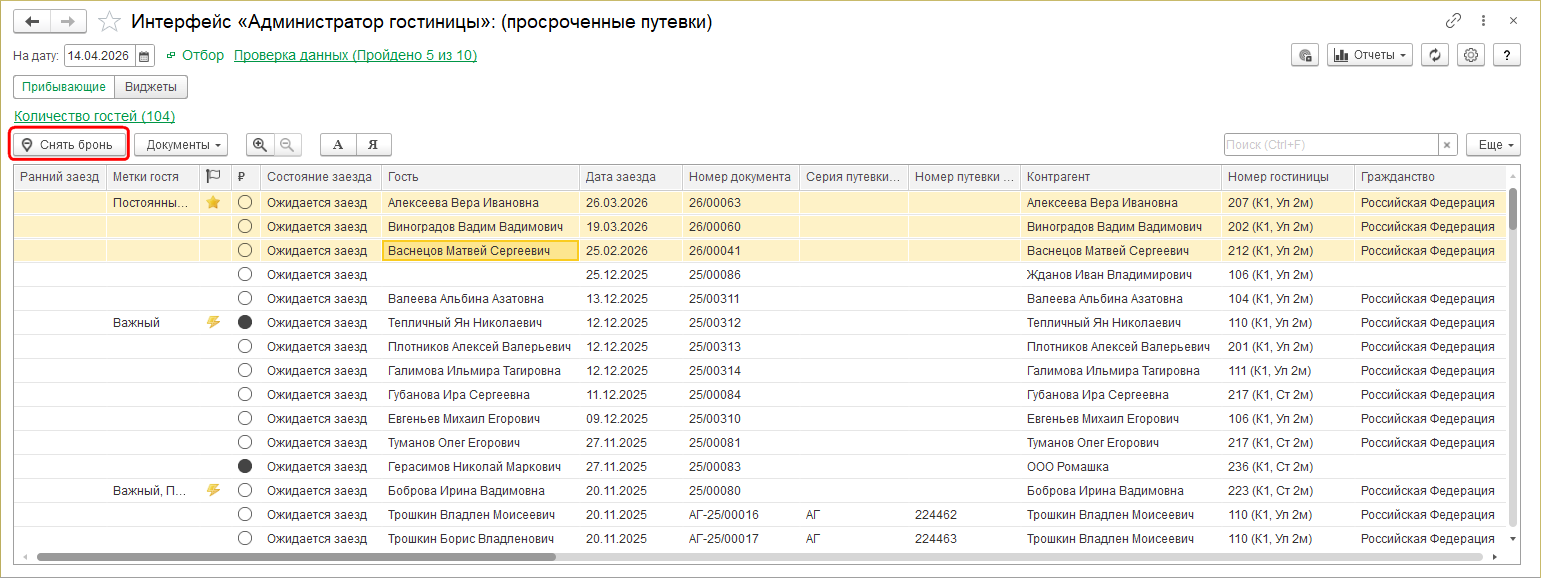Open the Отчеты dropdown menu
Screen dimensions: 1541x578
click(1369, 55)
